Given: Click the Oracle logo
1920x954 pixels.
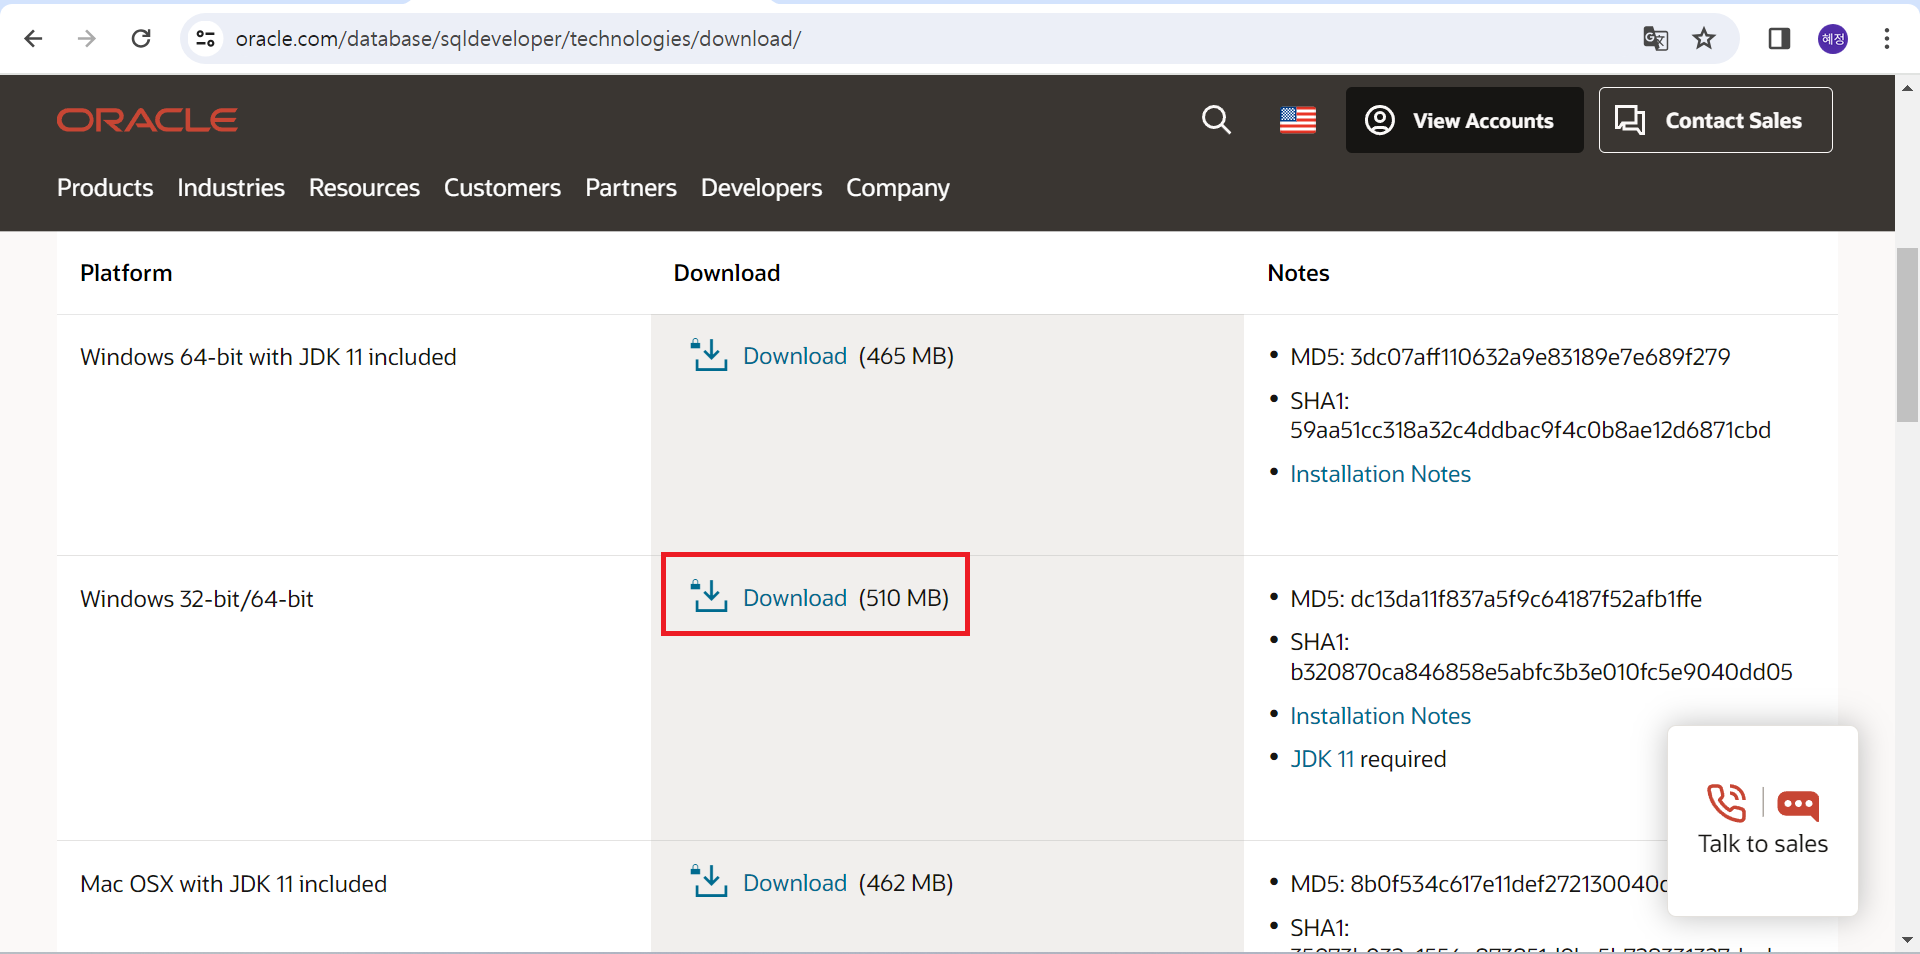Looking at the screenshot, I should pos(146,120).
